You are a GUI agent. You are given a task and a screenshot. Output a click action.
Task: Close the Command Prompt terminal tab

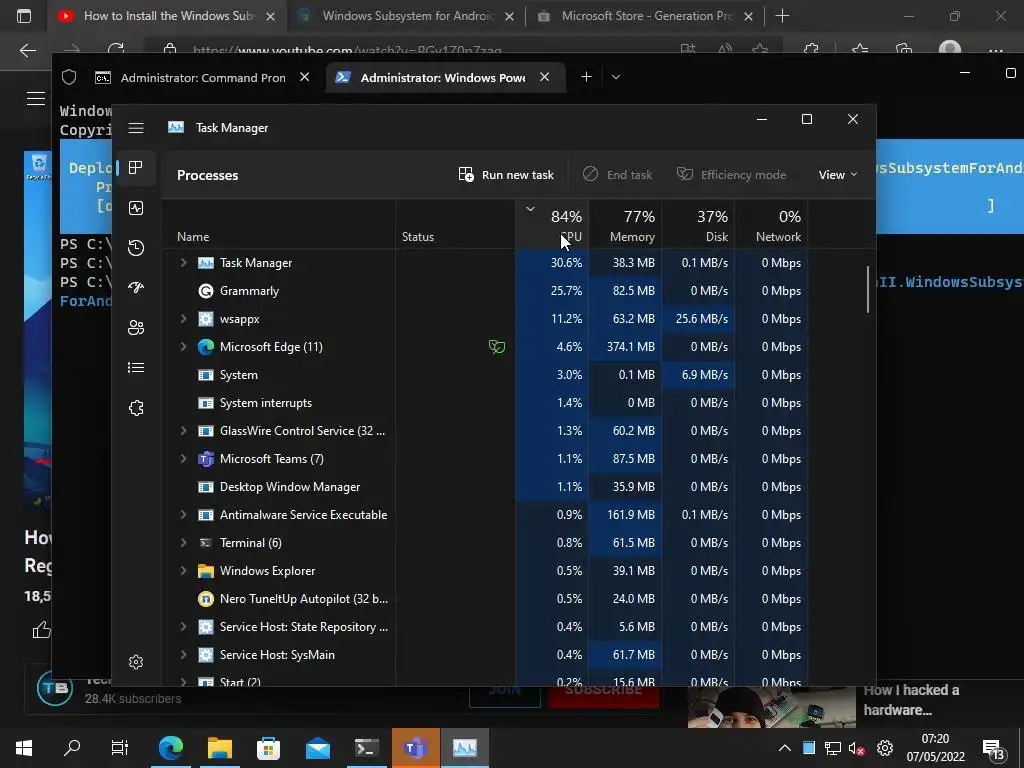304,77
